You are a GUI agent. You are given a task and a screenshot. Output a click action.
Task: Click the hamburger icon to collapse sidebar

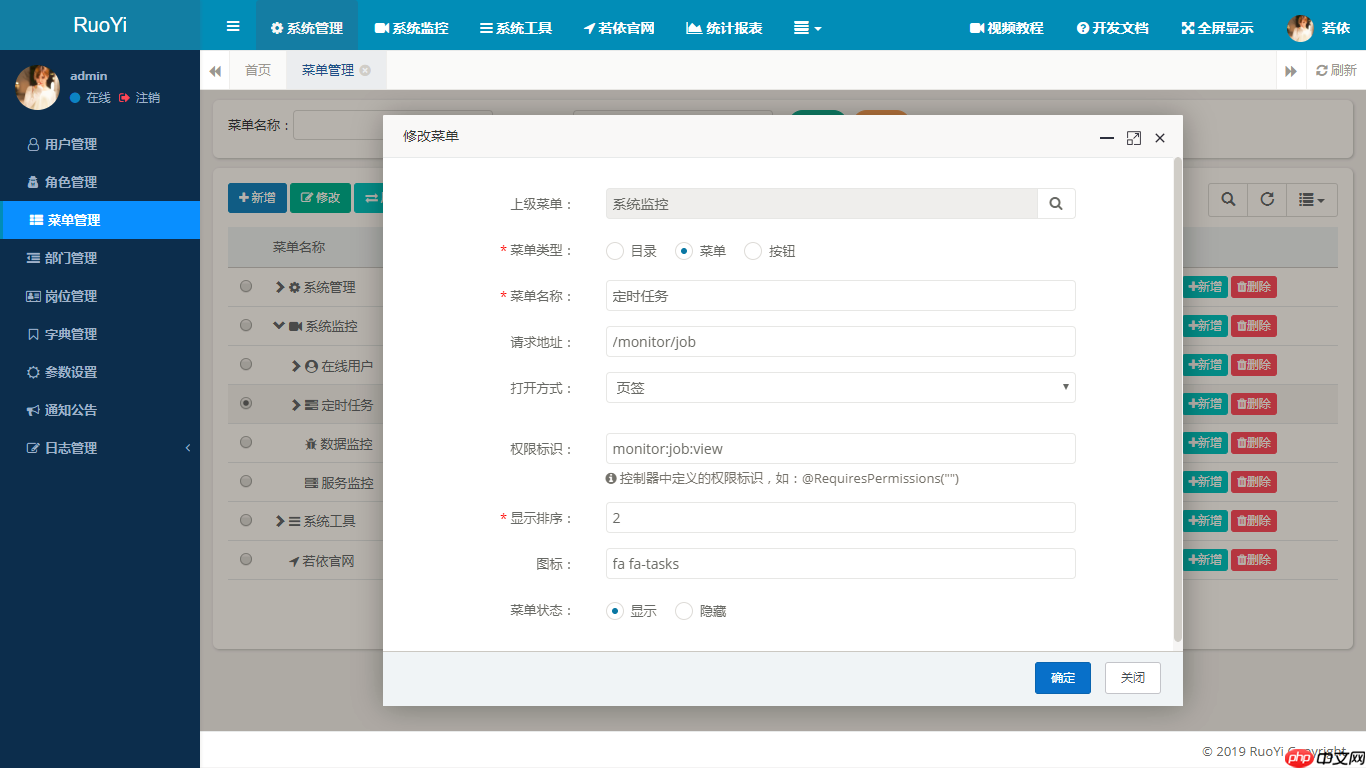[x=232, y=26]
